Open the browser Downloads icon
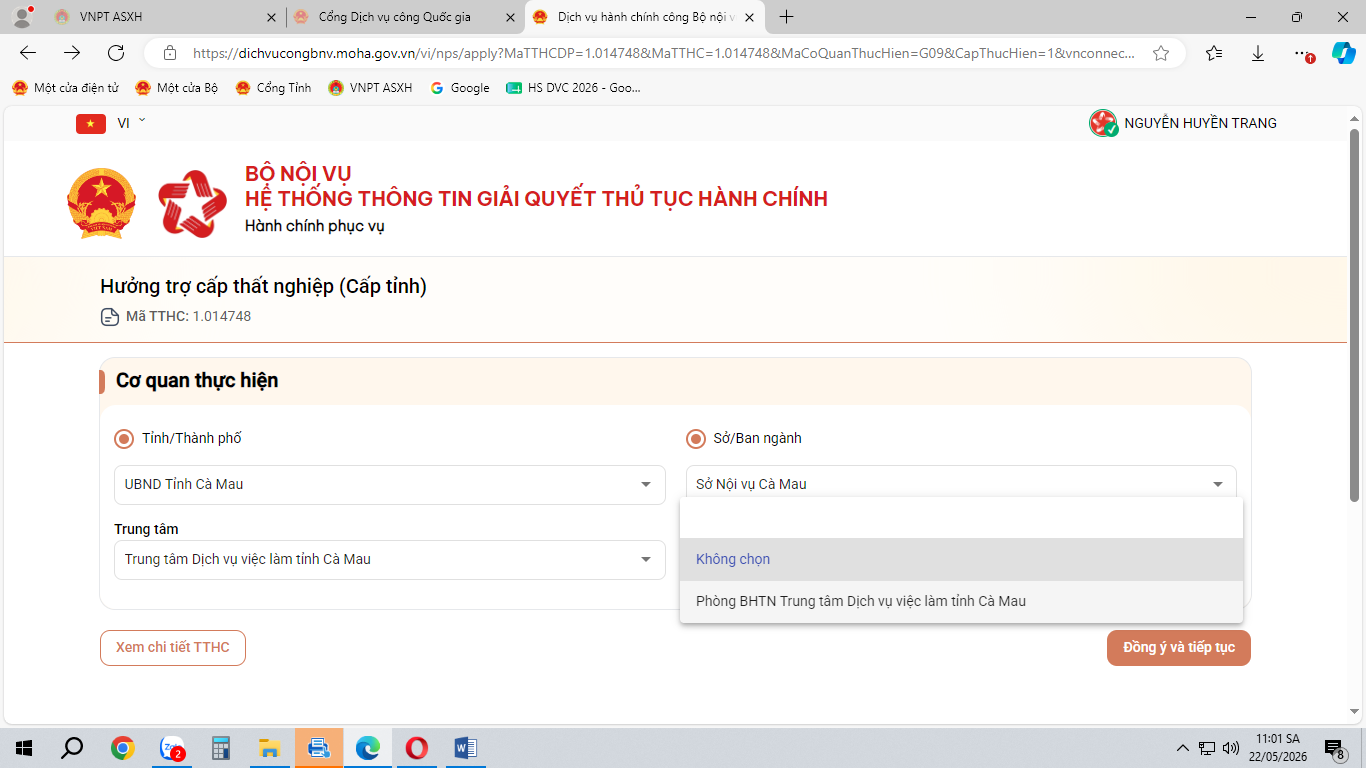The width and height of the screenshot is (1366, 768). [x=1258, y=53]
